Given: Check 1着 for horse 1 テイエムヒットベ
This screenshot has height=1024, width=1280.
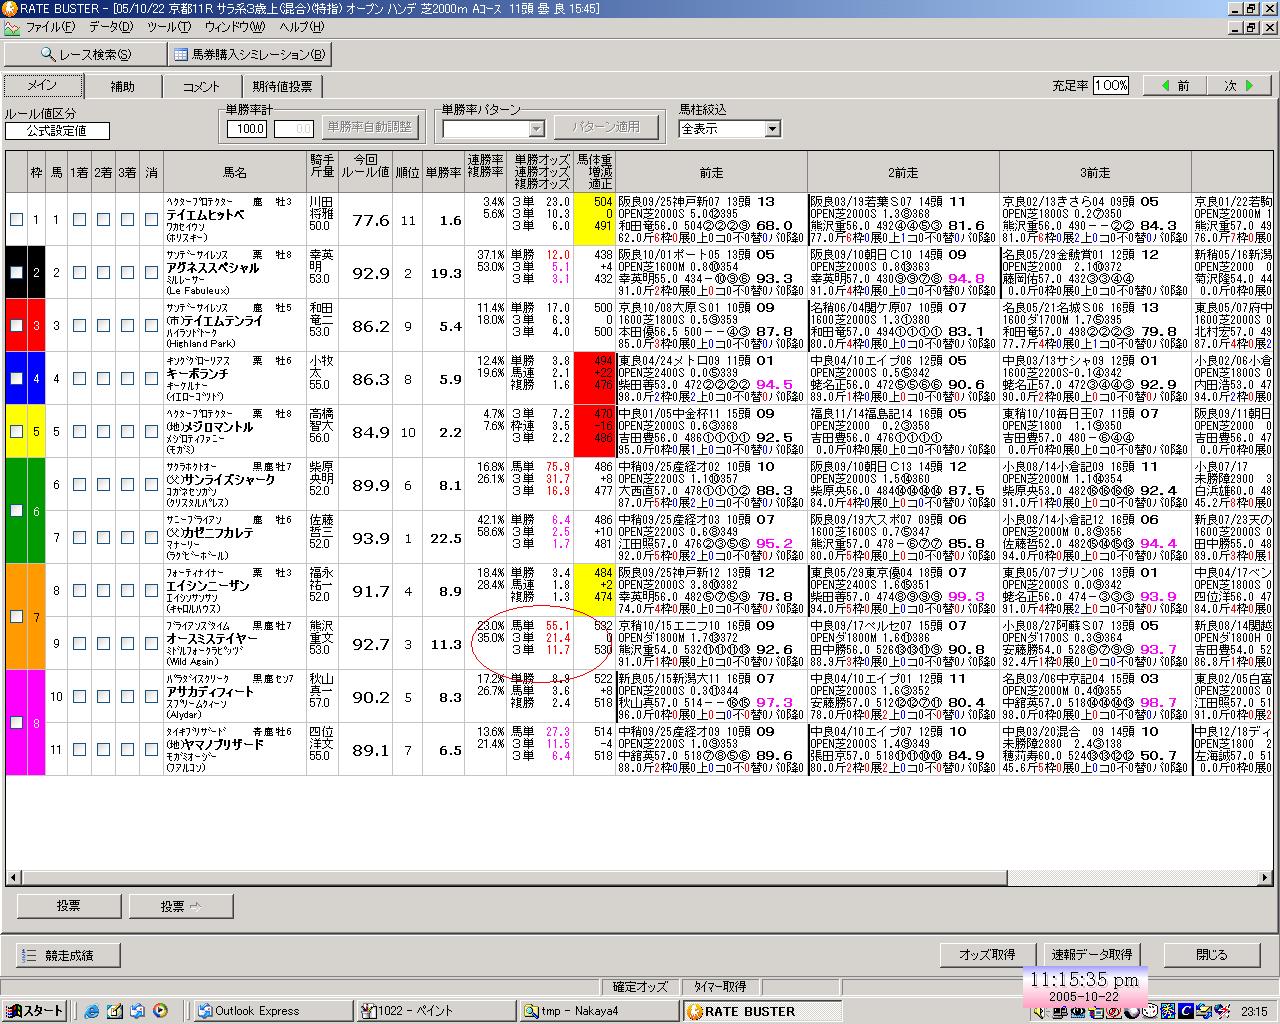Looking at the screenshot, I should click(x=79, y=220).
